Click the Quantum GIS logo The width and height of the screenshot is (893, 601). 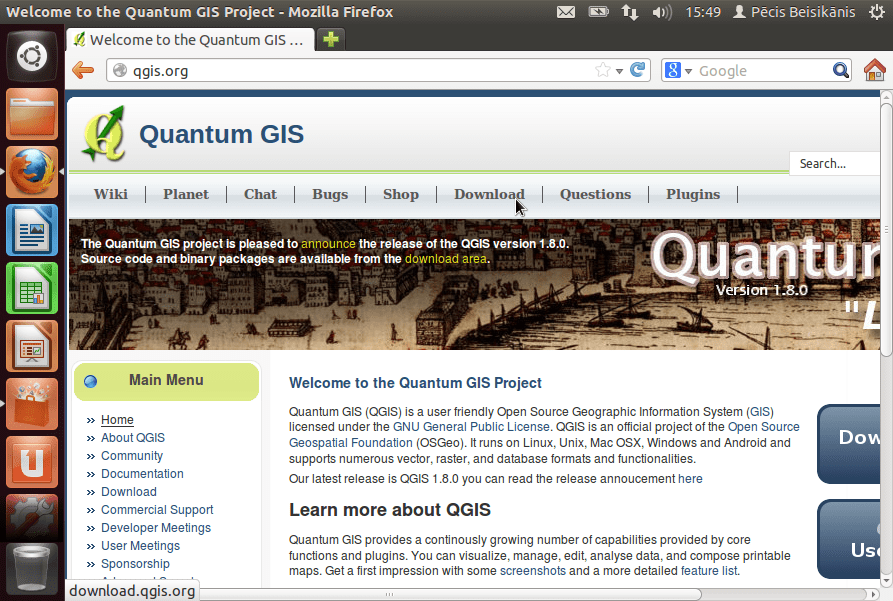(x=104, y=134)
